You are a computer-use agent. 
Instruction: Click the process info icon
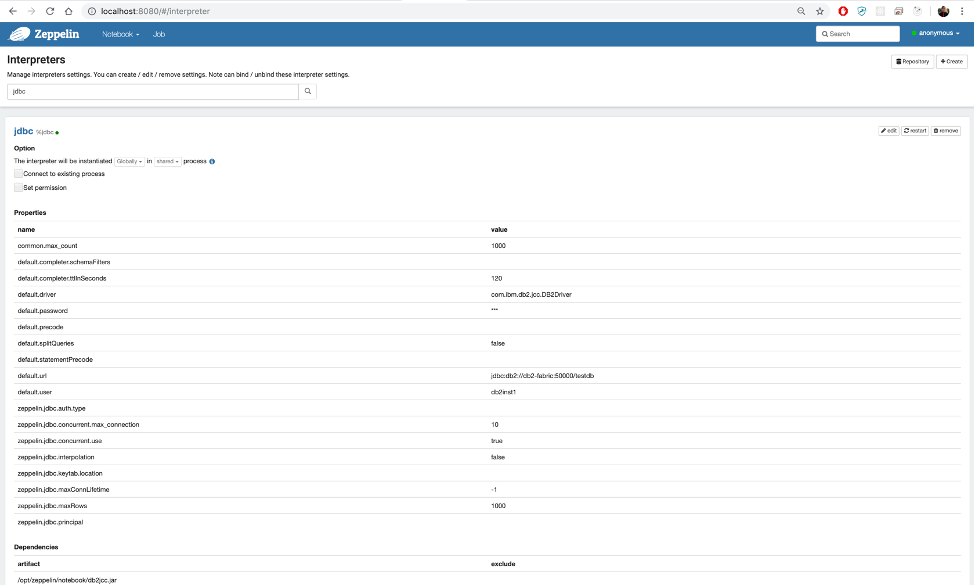pyautogui.click(x=212, y=161)
